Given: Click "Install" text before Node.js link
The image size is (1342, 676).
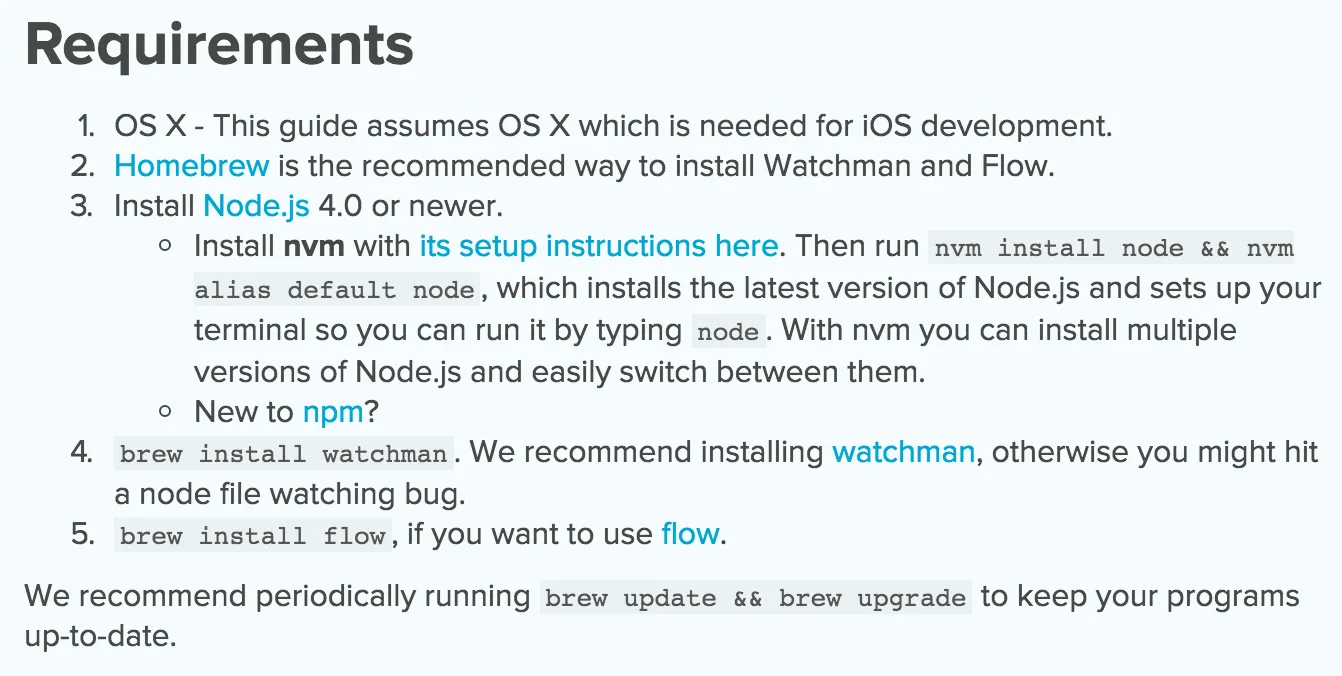Looking at the screenshot, I should 154,206.
